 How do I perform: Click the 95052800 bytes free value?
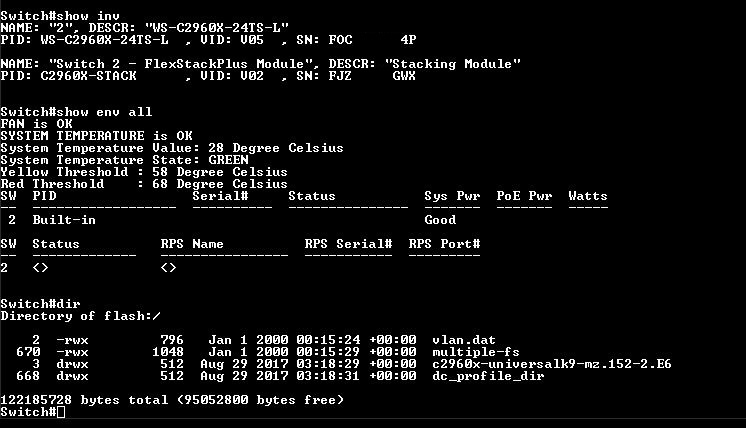tap(216, 400)
